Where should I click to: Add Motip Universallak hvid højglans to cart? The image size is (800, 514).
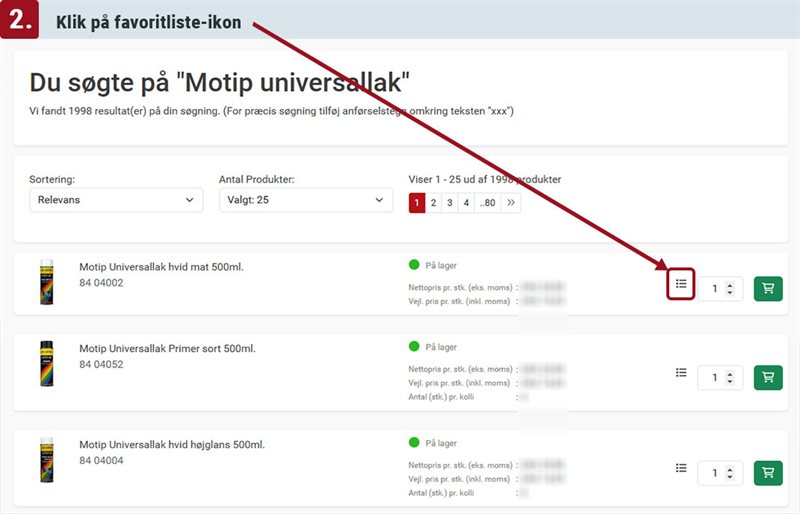[768, 472]
